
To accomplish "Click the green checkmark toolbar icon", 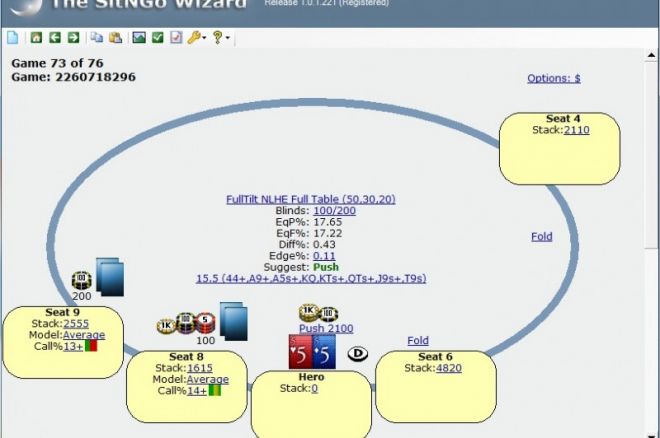I will pos(157,37).
